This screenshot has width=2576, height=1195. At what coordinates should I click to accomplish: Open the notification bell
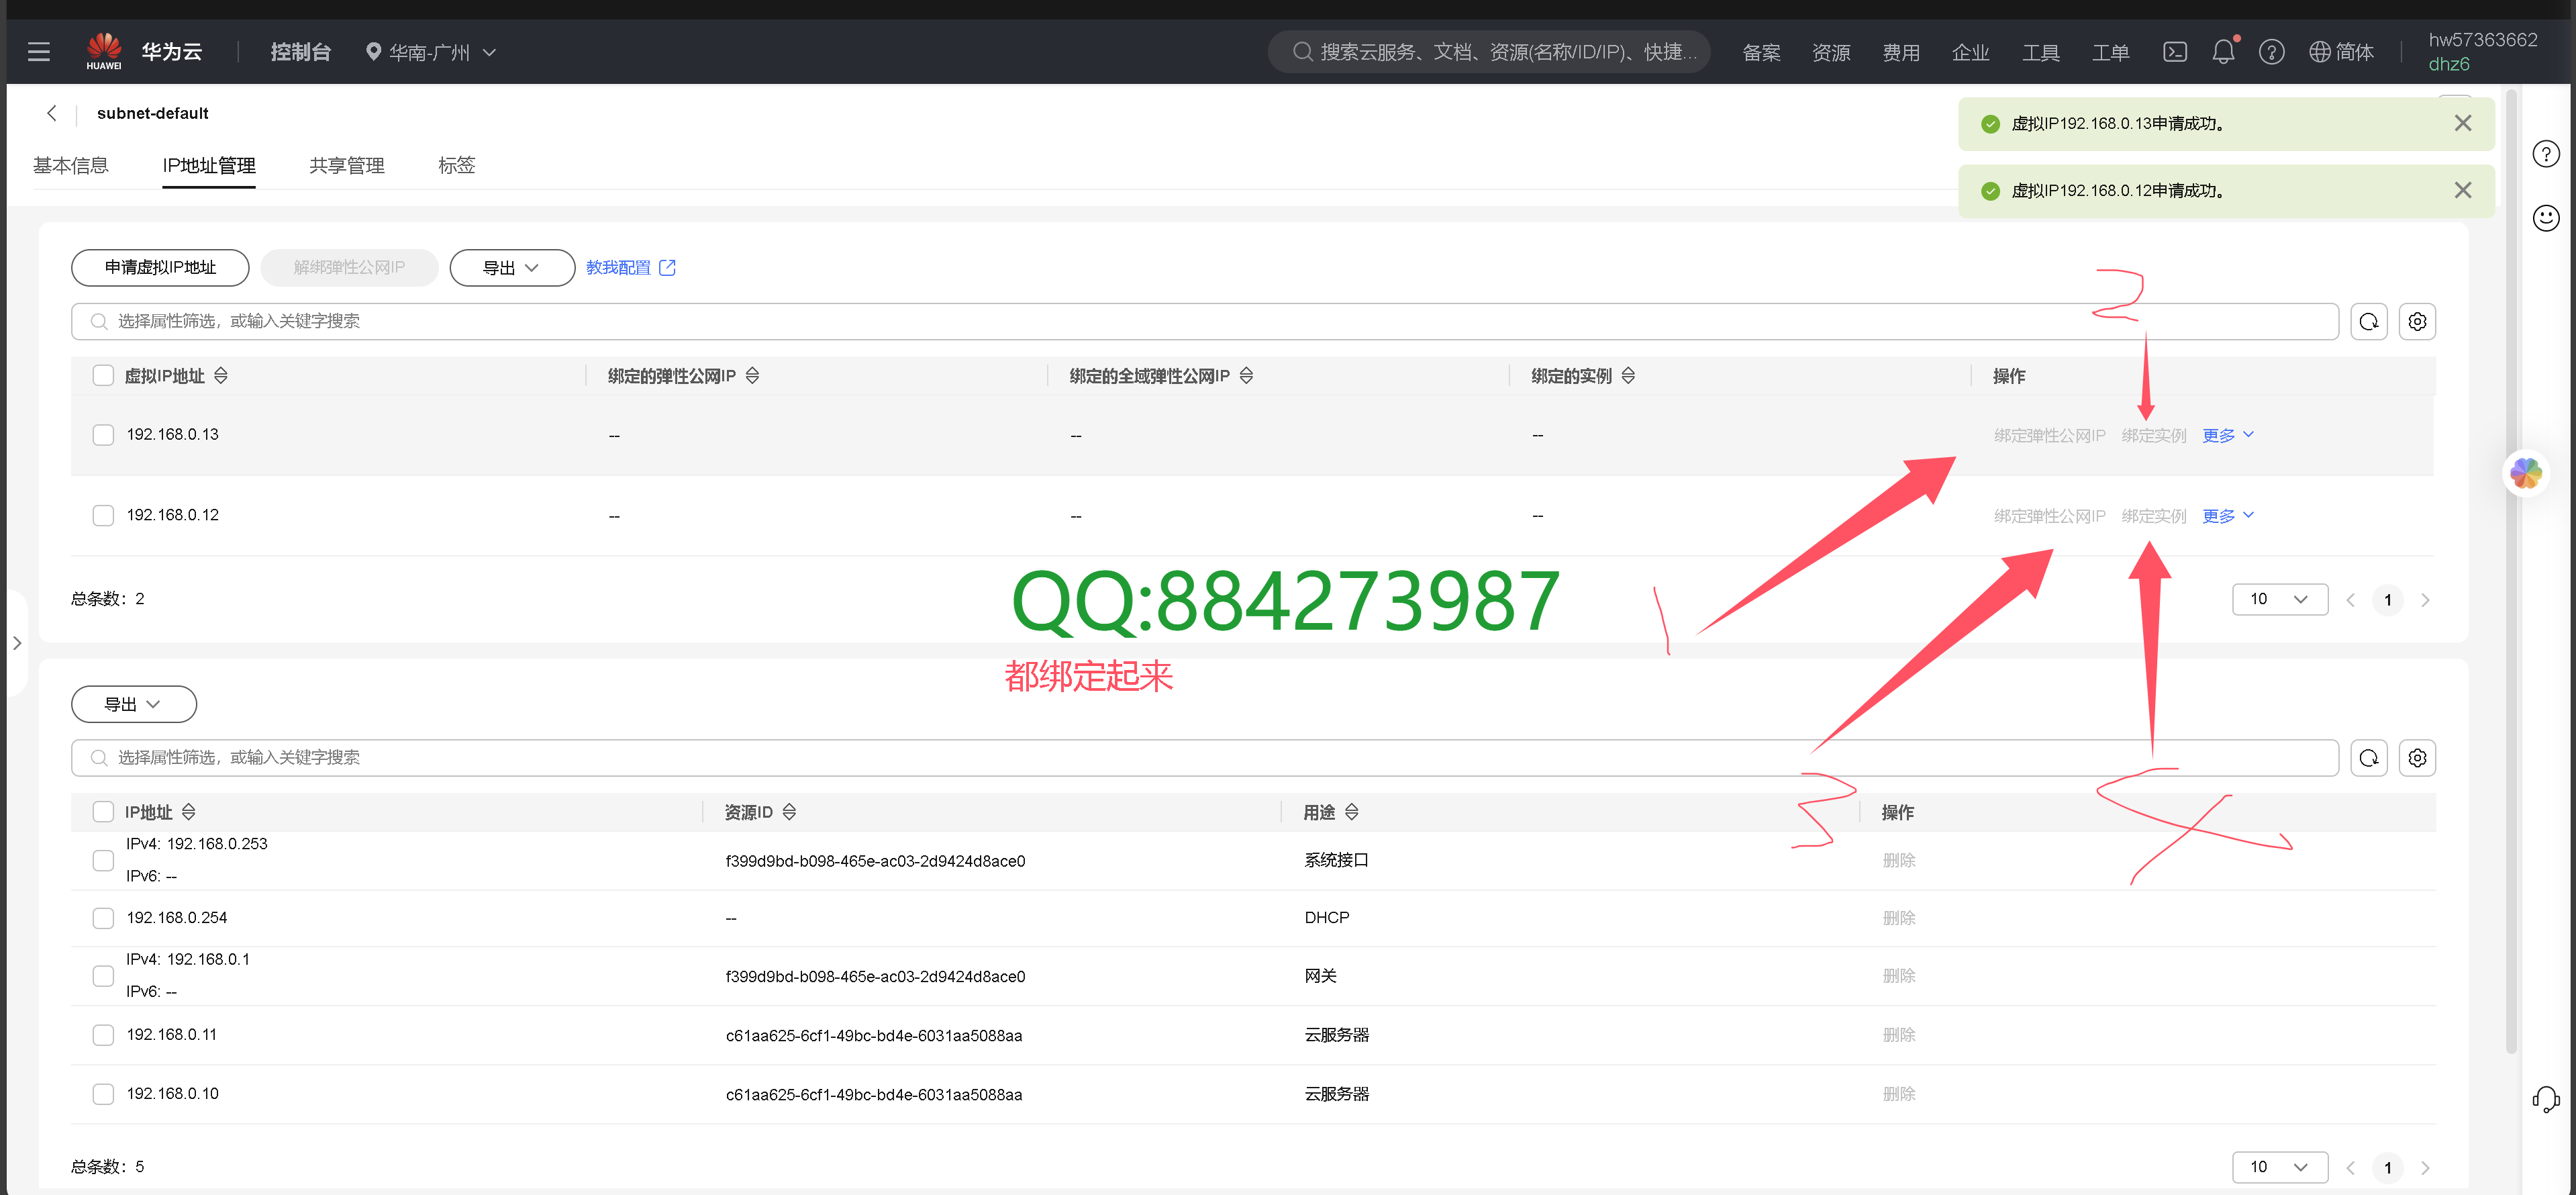[2222, 52]
